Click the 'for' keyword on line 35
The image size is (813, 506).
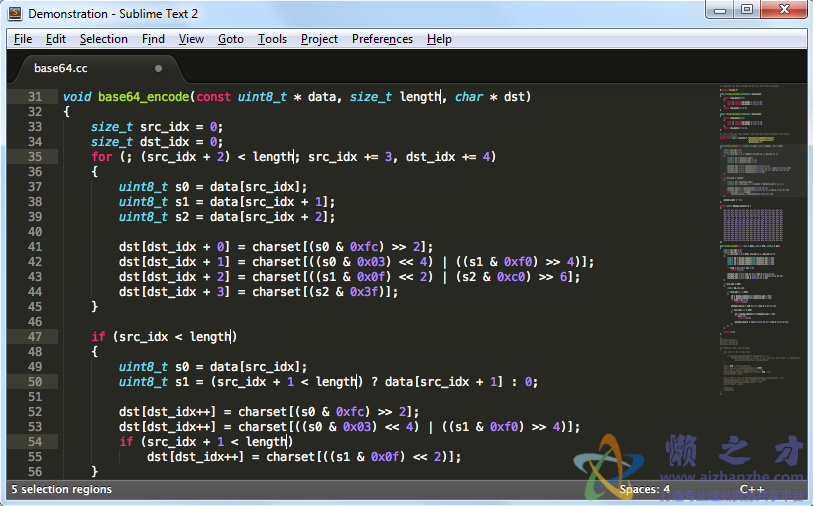pos(102,157)
